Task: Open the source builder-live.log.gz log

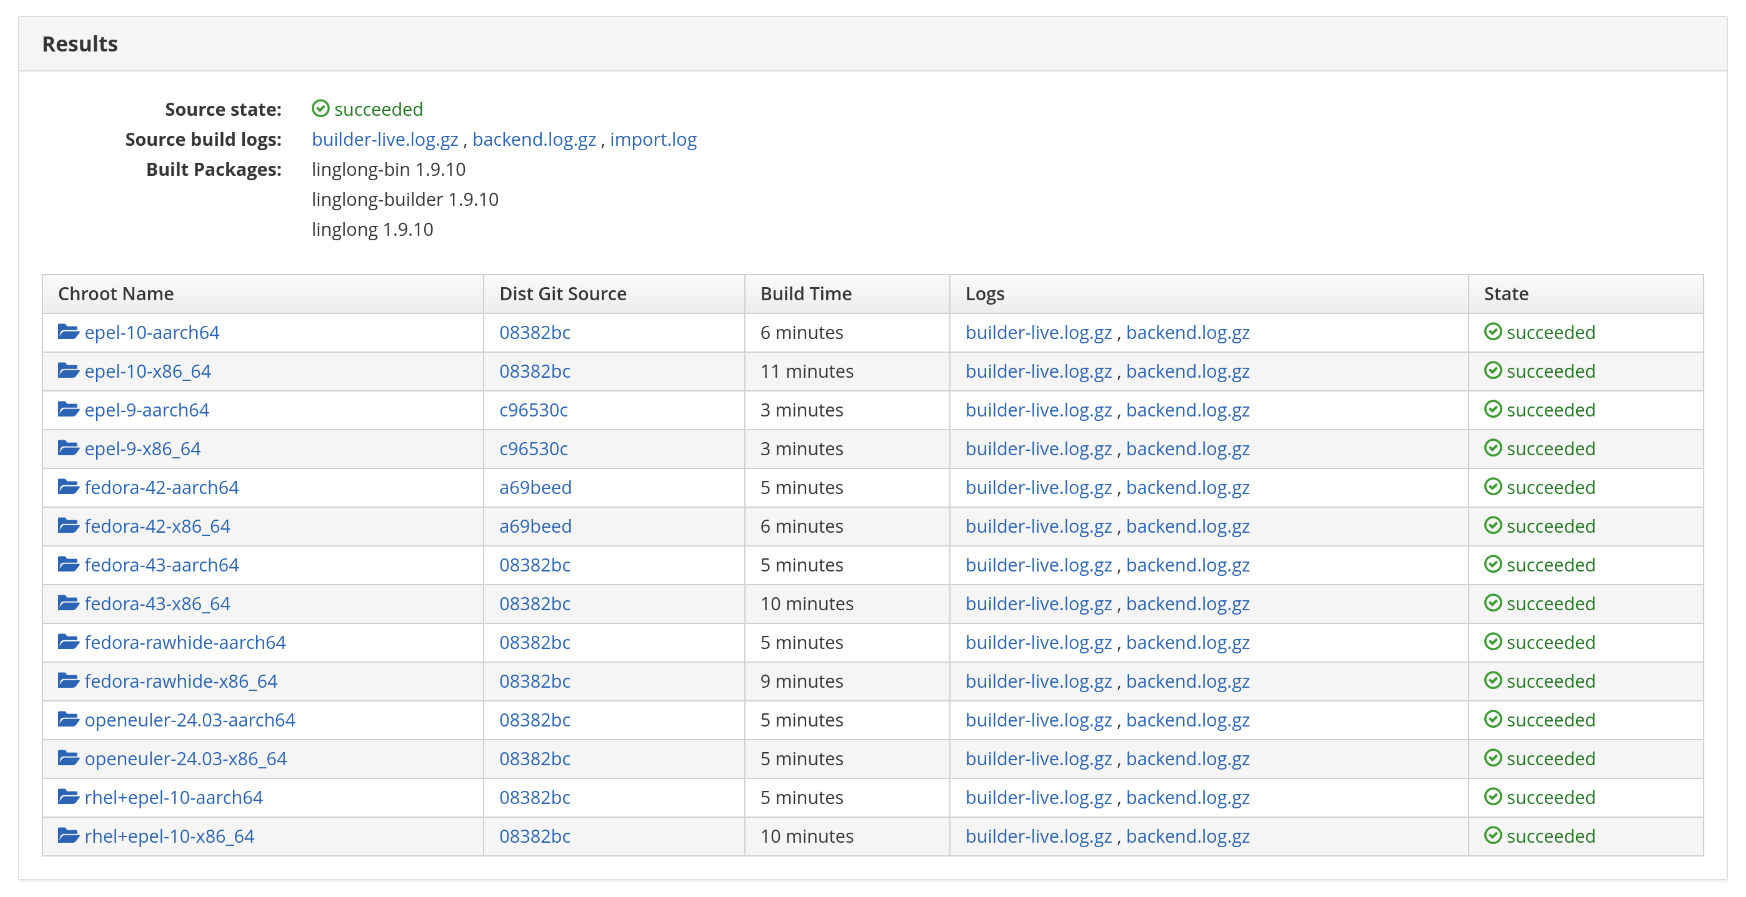Action: point(385,140)
